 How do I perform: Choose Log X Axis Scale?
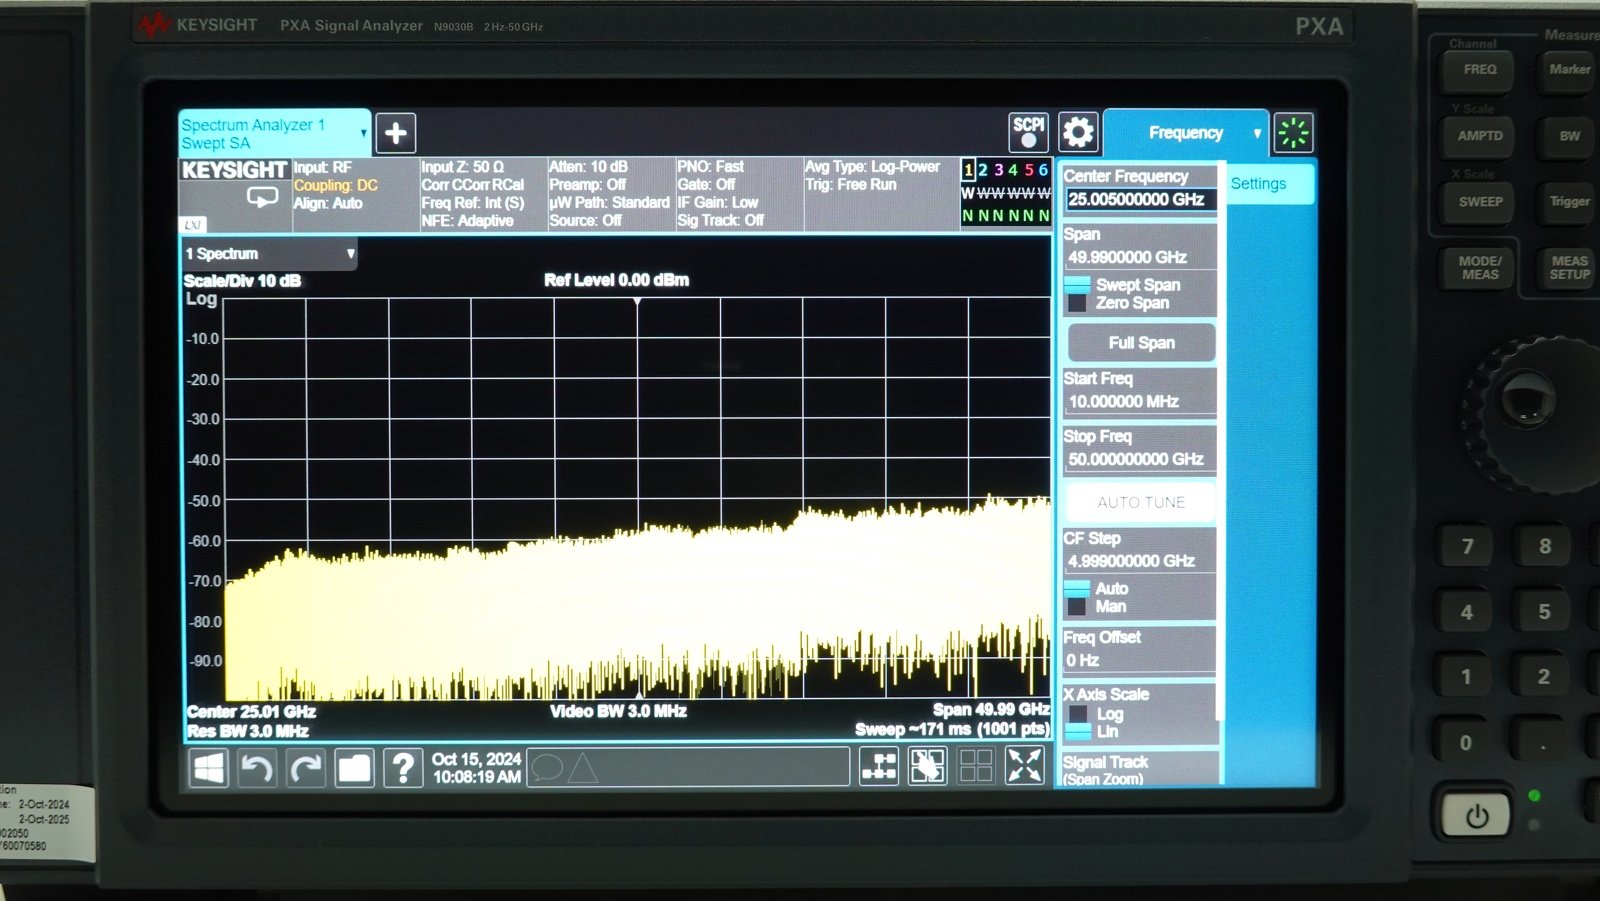1098,714
